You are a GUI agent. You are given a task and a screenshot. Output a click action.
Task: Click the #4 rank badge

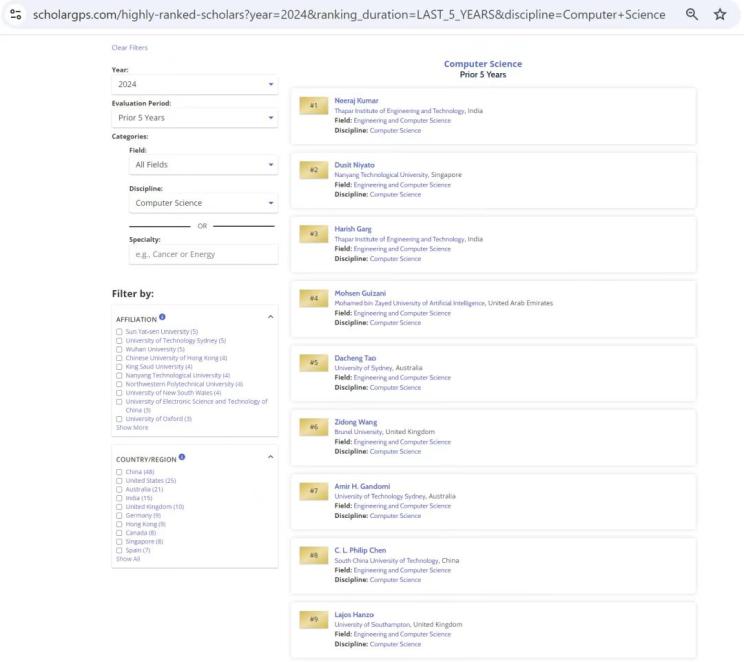pos(314,298)
